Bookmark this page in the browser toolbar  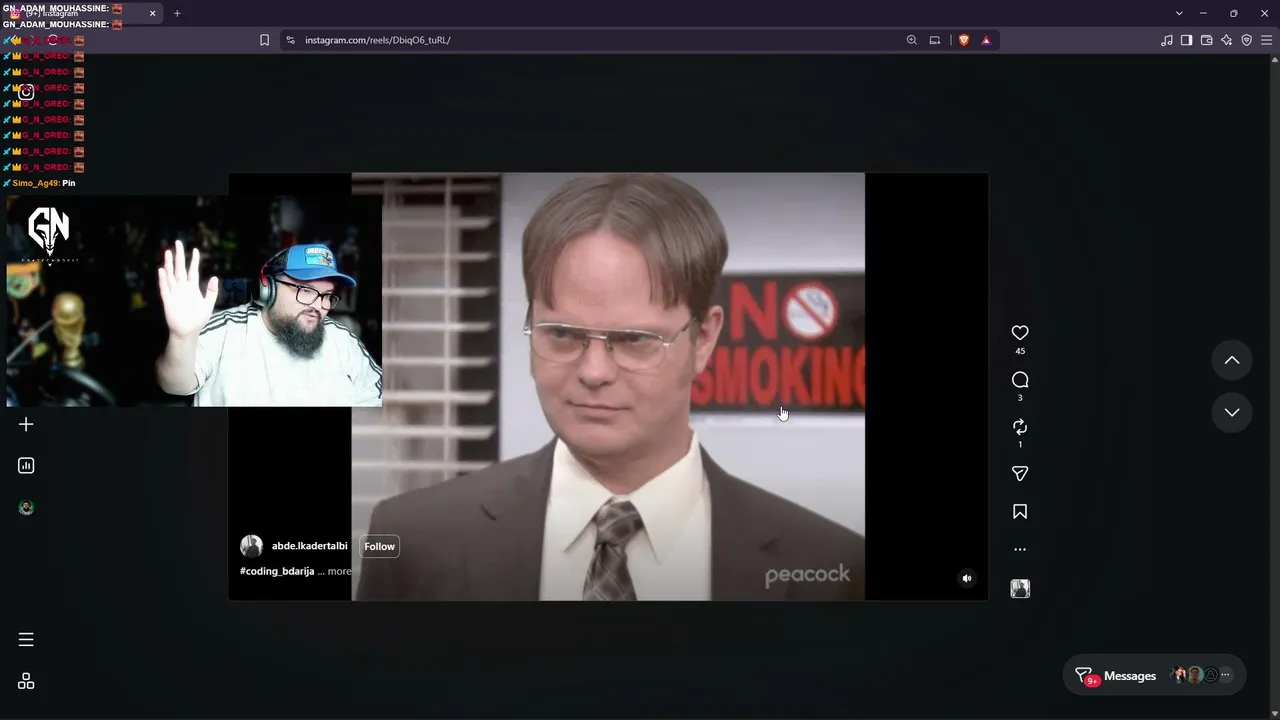(x=264, y=40)
